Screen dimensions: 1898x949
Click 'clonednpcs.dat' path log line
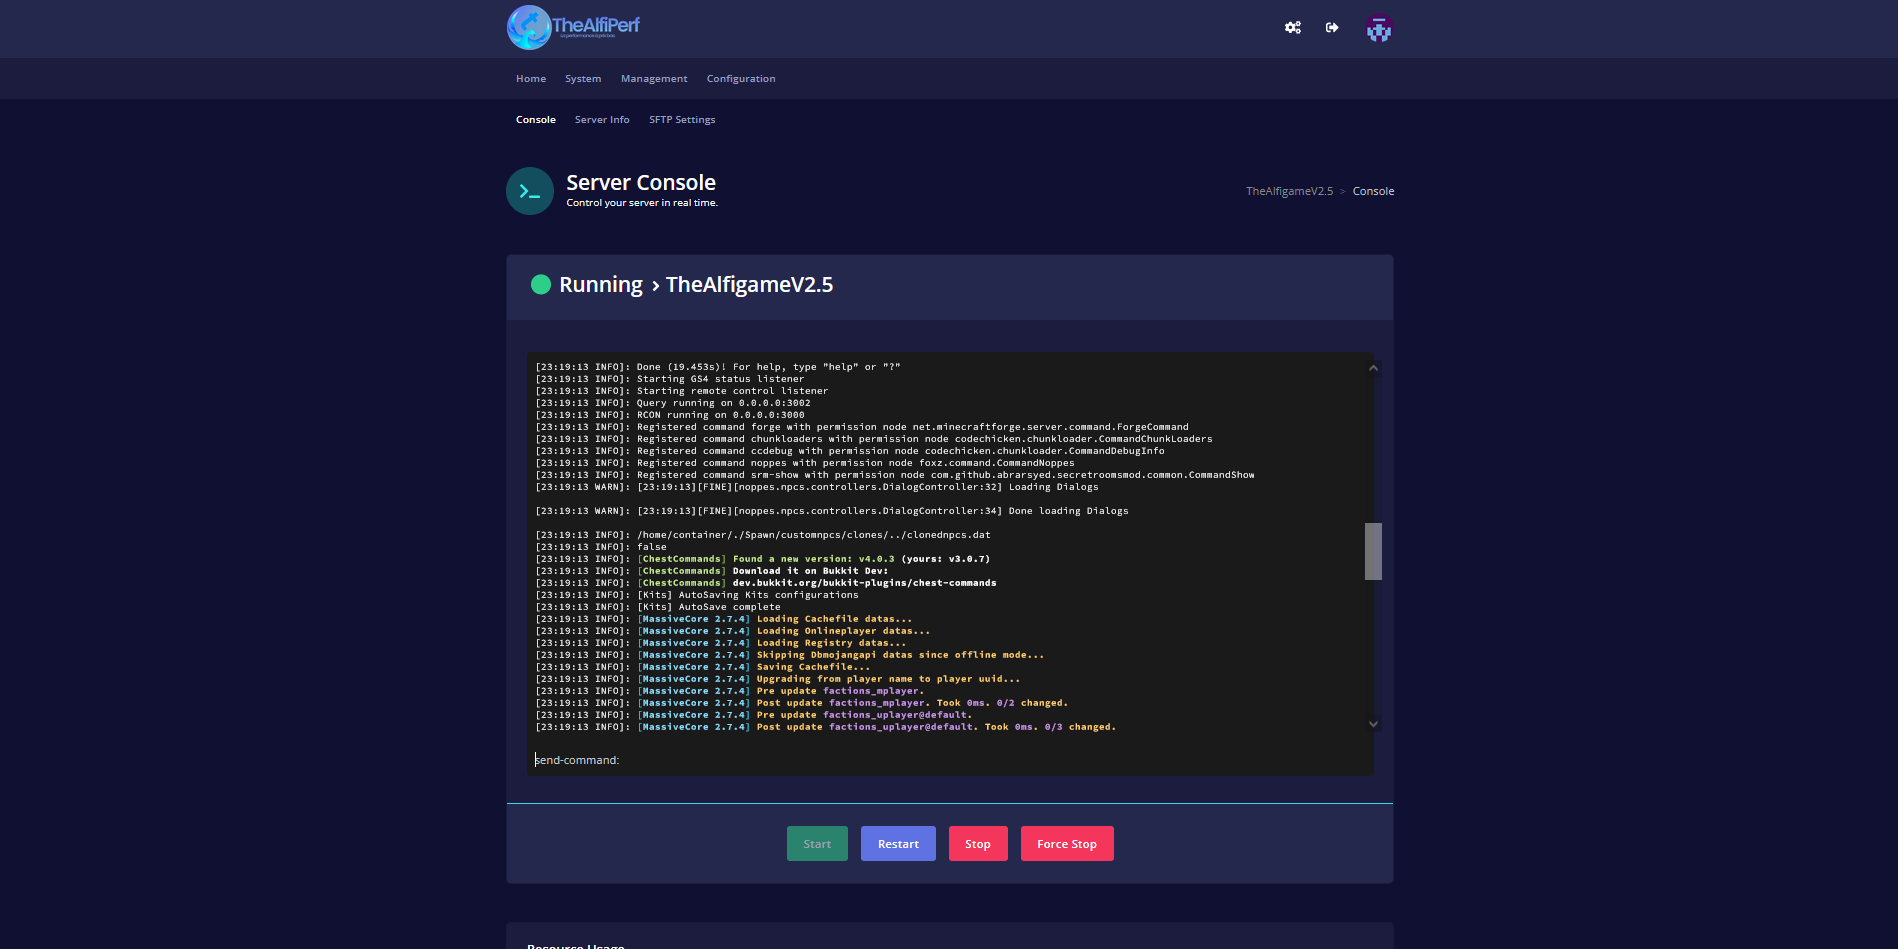[x=763, y=535]
